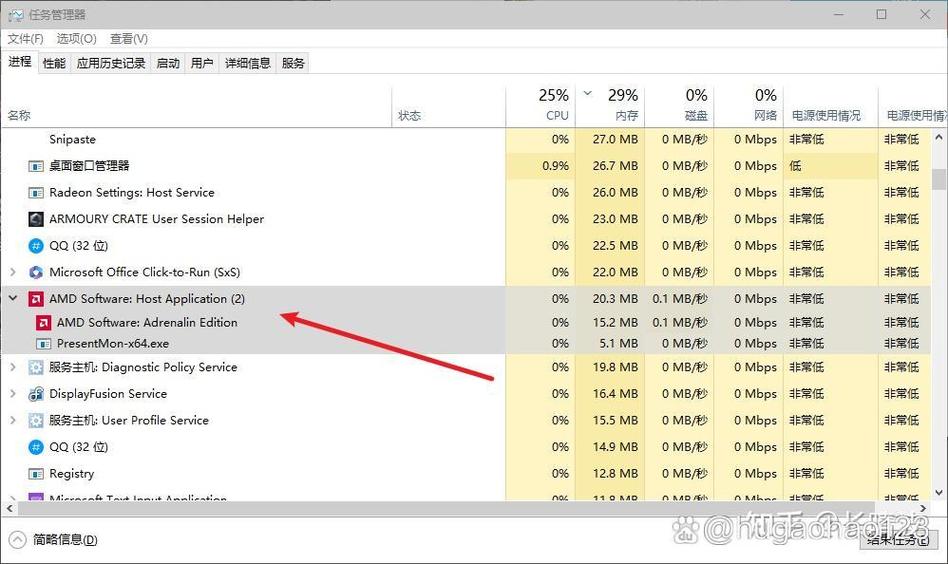Sort by the 名称 column header
This screenshot has width=948, height=564.
click(196, 107)
